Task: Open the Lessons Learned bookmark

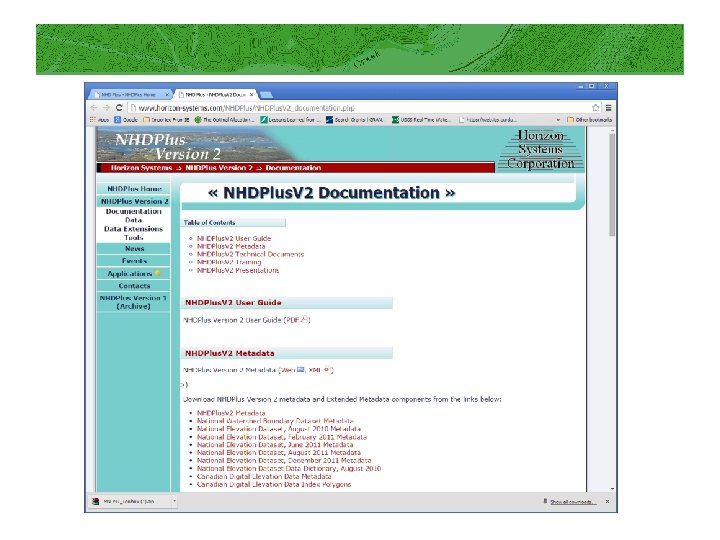Action: click(x=290, y=120)
